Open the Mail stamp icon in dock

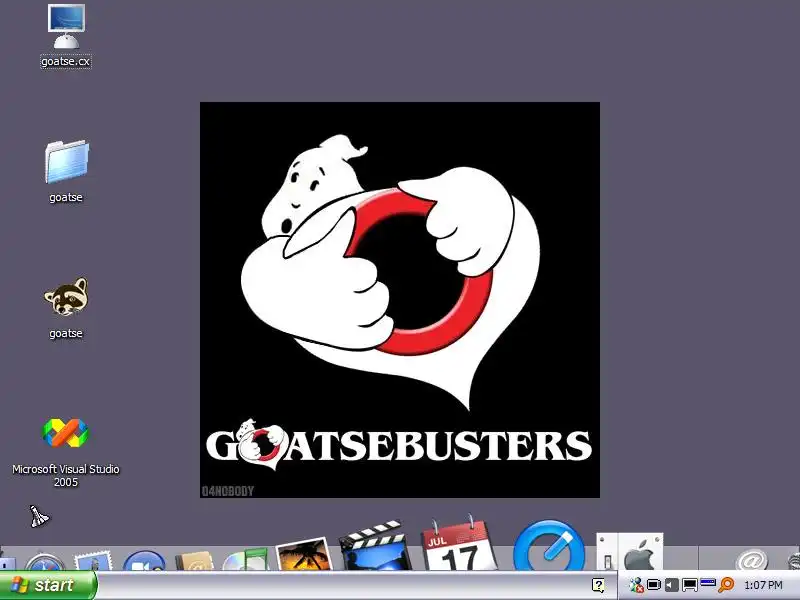click(93, 560)
